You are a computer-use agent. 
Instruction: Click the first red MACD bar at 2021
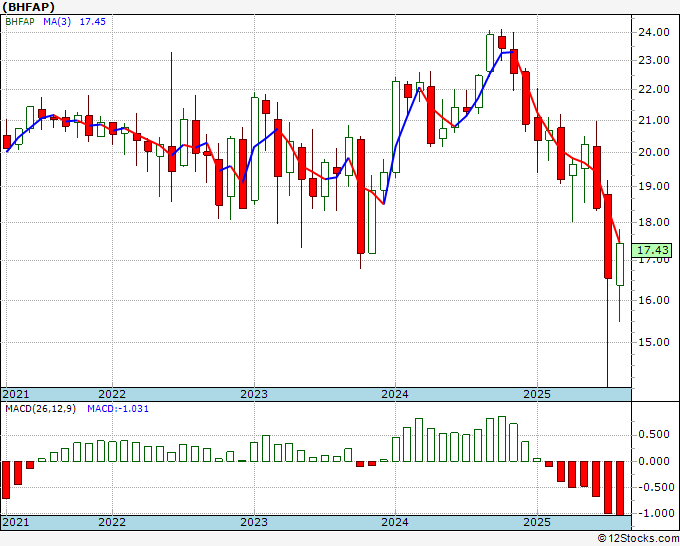coord(6,480)
